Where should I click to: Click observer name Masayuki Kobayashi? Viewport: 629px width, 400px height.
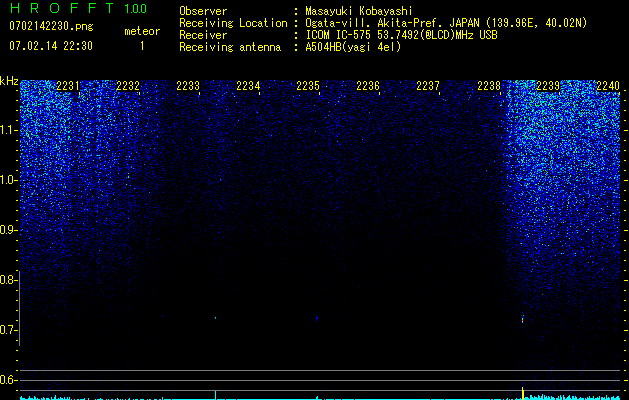(359, 11)
